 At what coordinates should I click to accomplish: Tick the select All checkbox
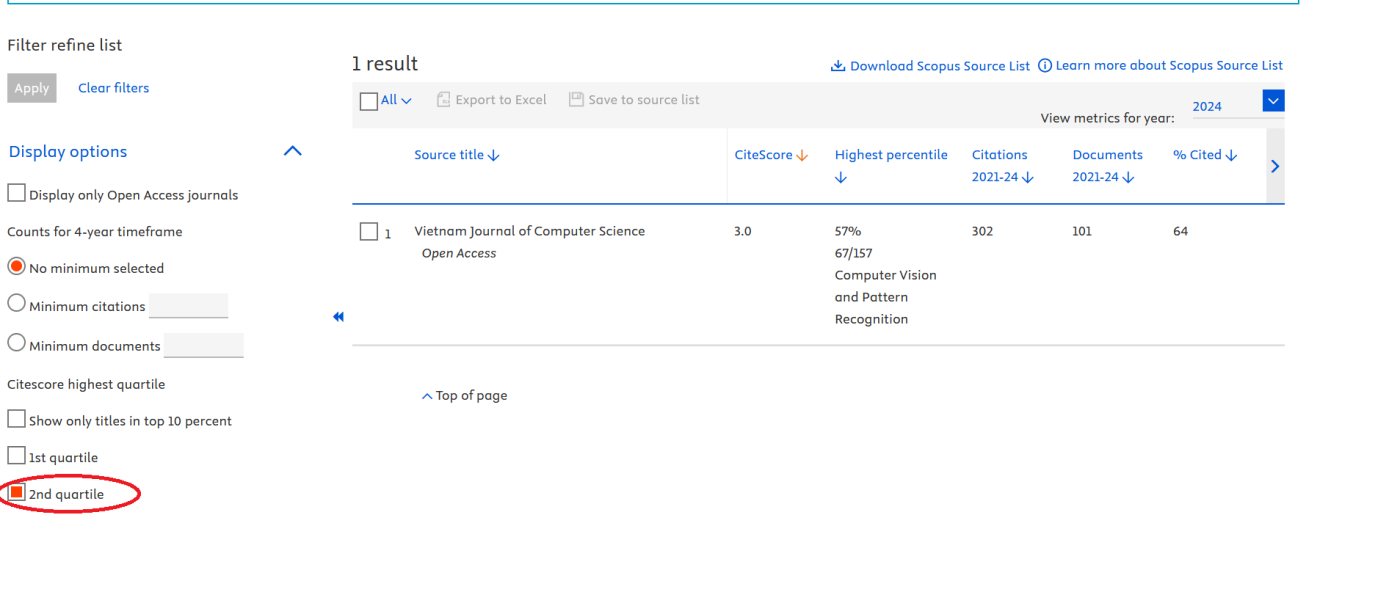click(369, 101)
